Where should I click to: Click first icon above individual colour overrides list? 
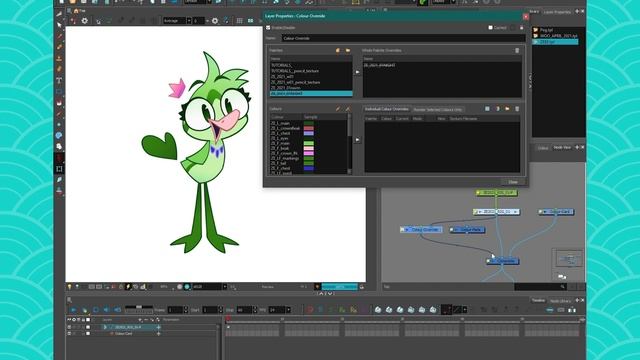[487, 109]
